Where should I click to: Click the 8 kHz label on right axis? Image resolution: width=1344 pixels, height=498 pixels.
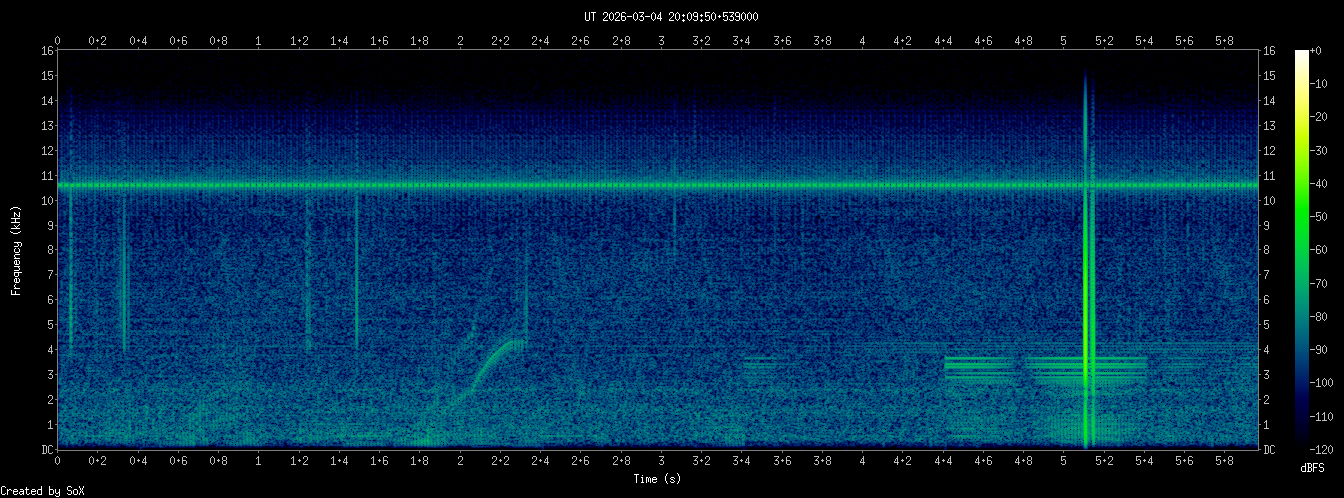coord(1267,250)
